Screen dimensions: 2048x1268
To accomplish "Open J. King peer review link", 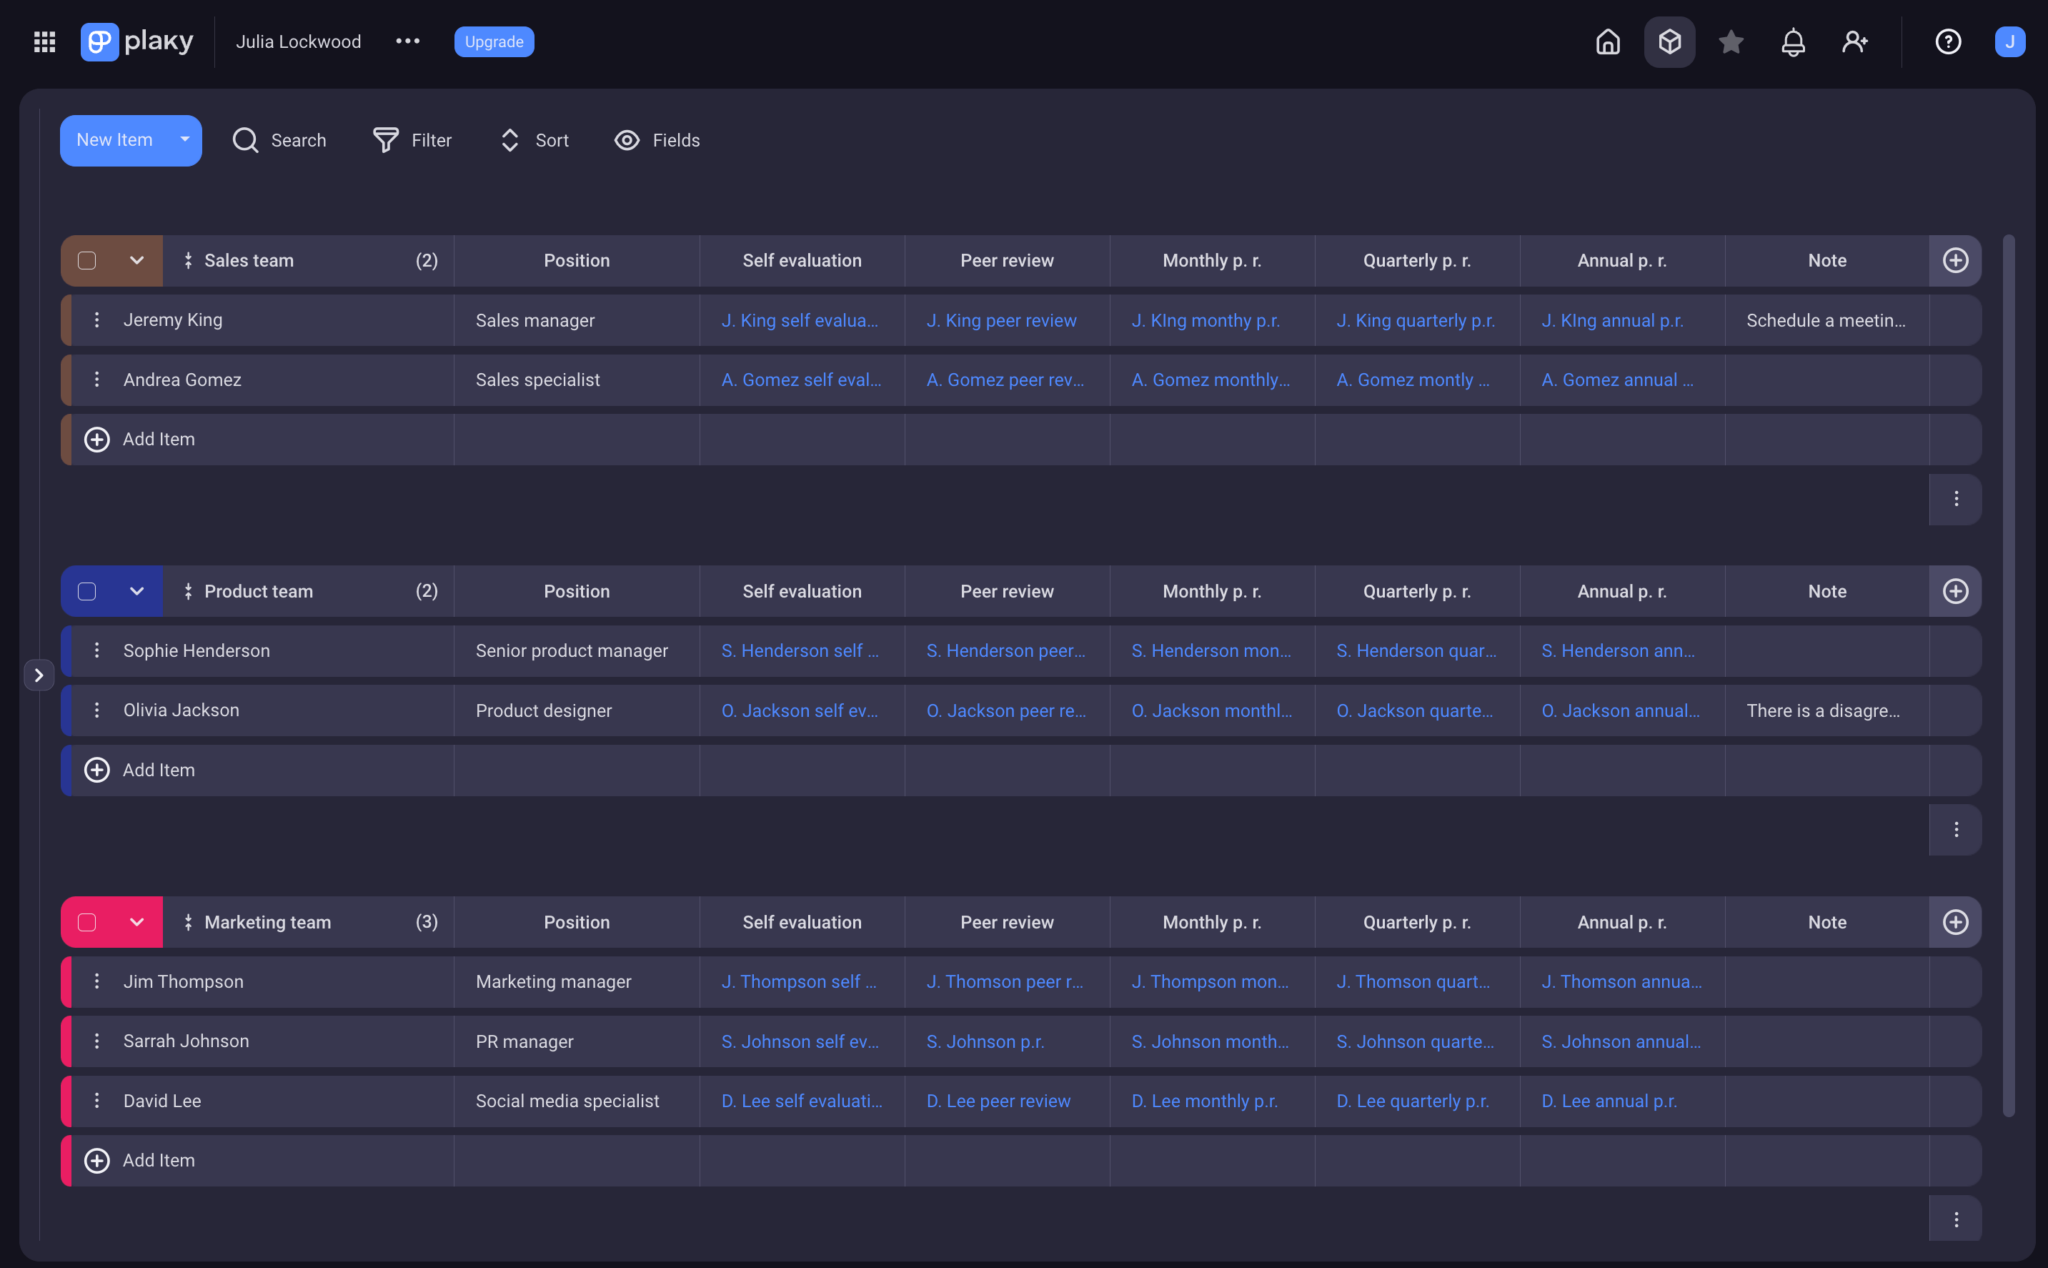I will tap(1001, 320).
